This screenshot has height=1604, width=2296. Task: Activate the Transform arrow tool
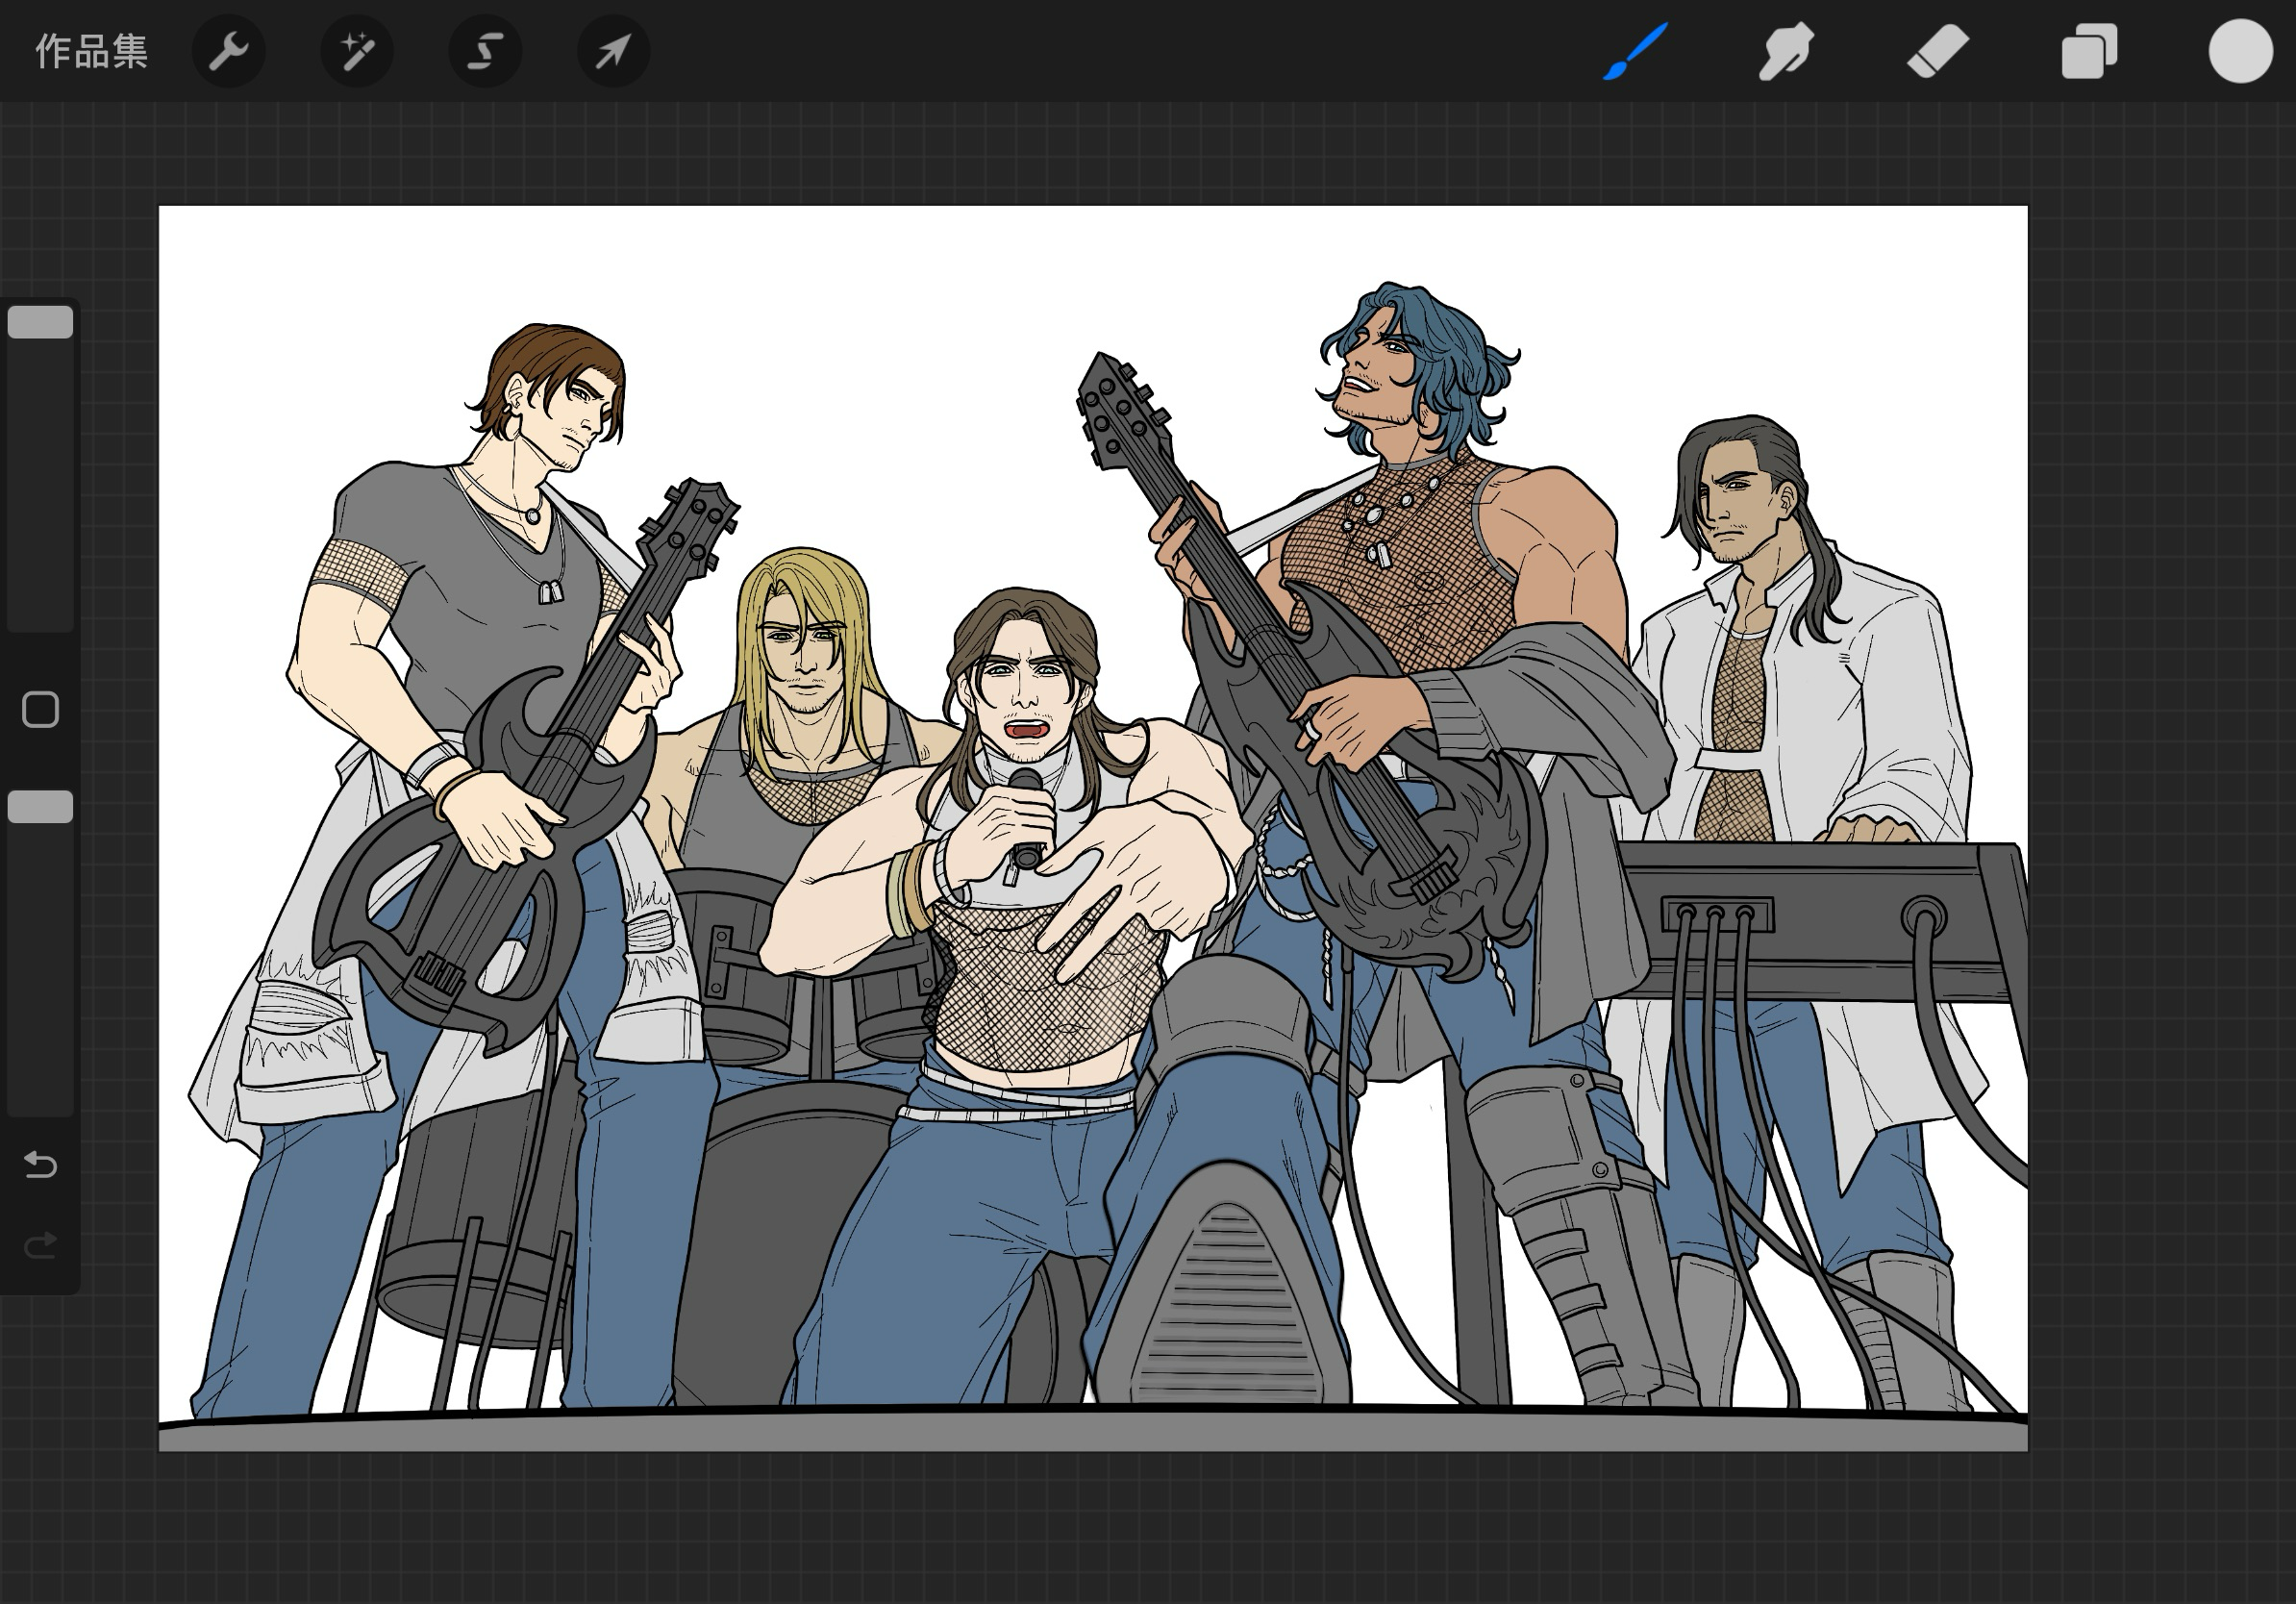(613, 51)
